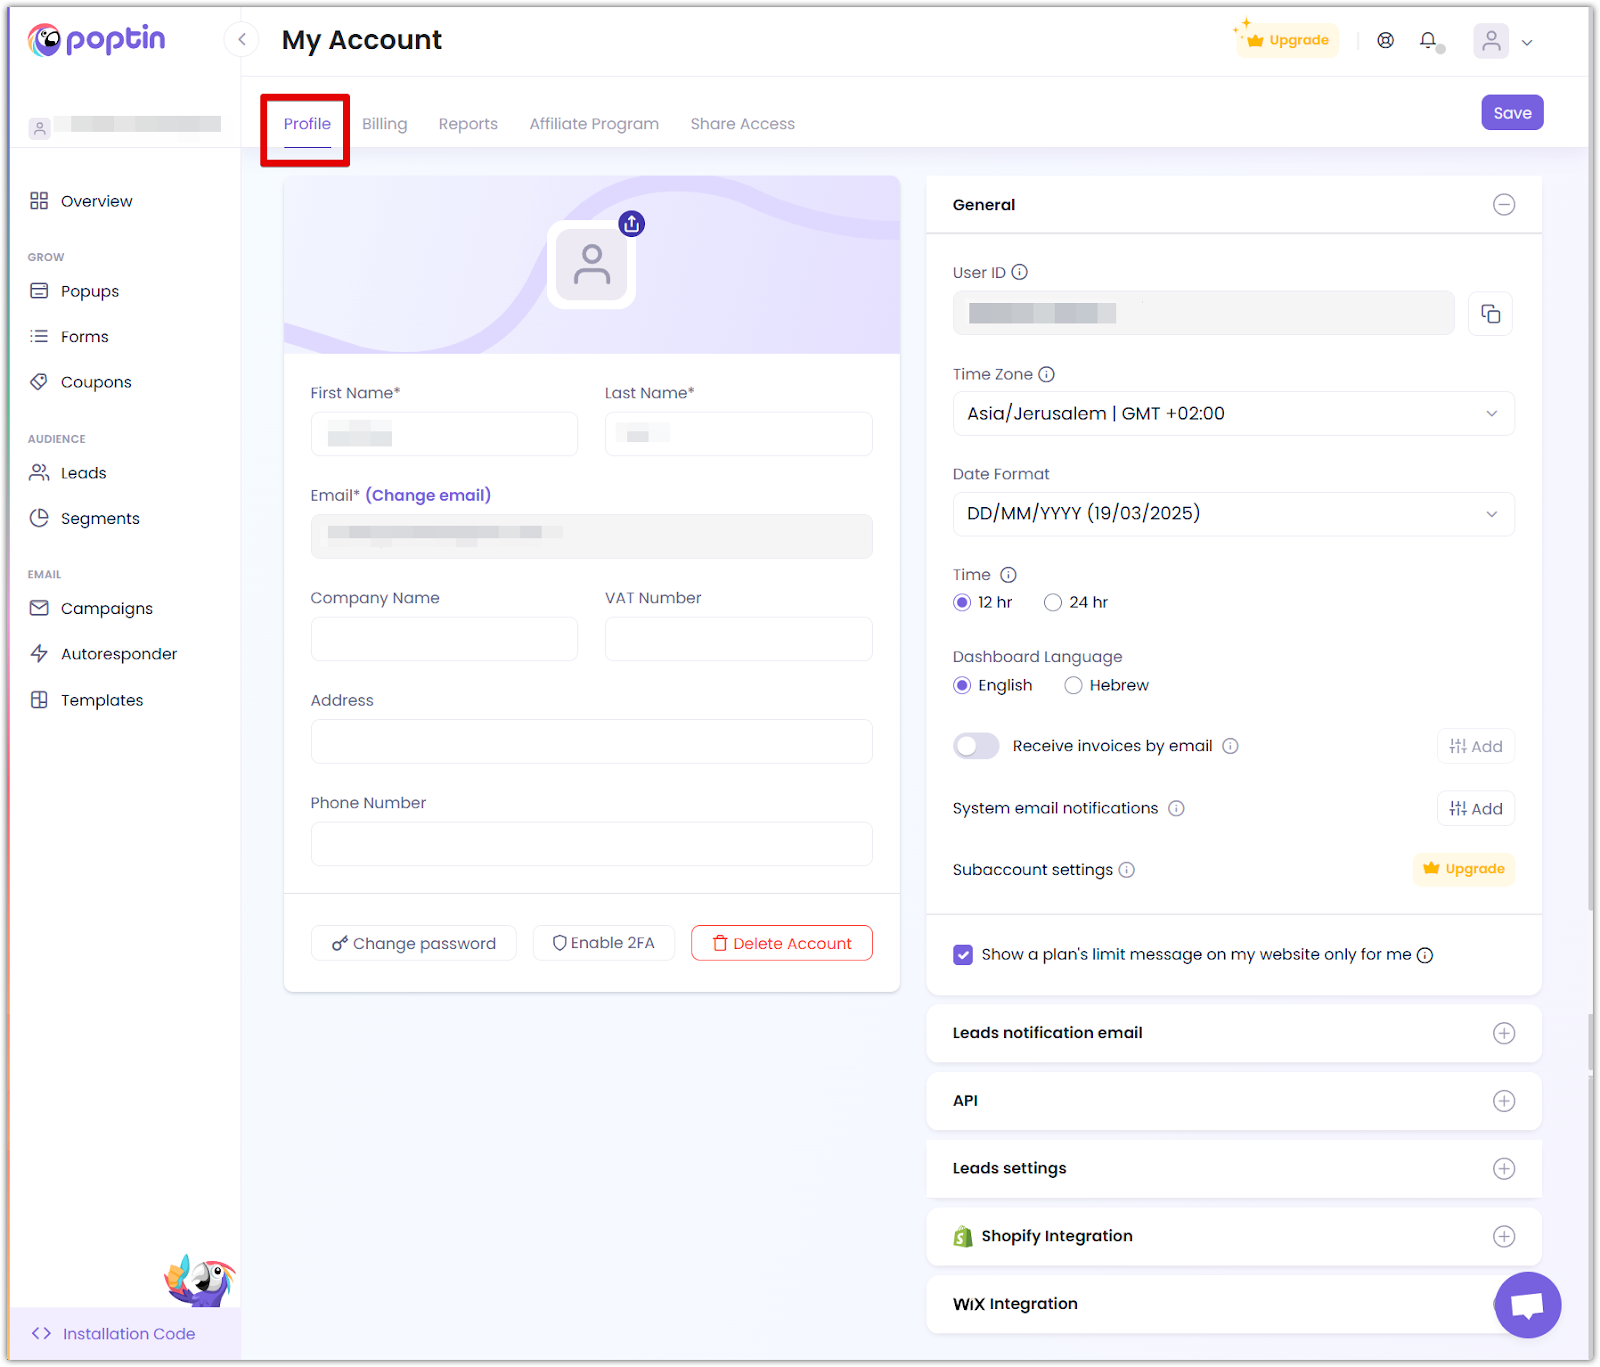Viewport: 1600px width, 1367px height.
Task: Select the 24 hr time format
Action: [x=1053, y=602]
